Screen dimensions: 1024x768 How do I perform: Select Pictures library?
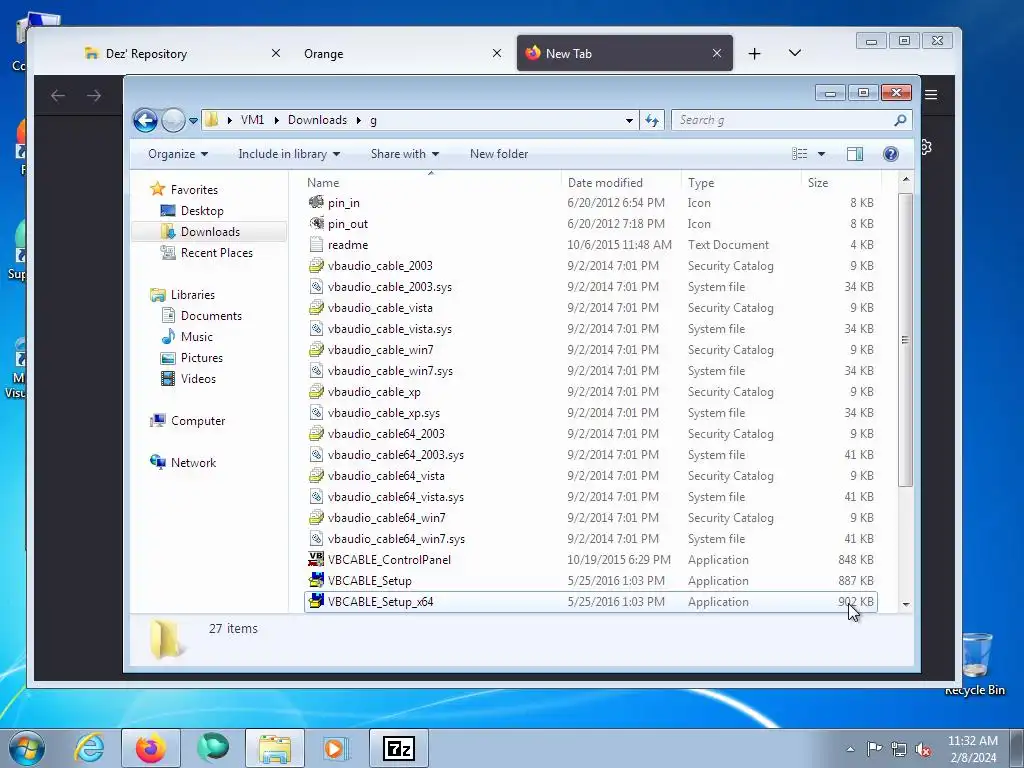tap(201, 358)
